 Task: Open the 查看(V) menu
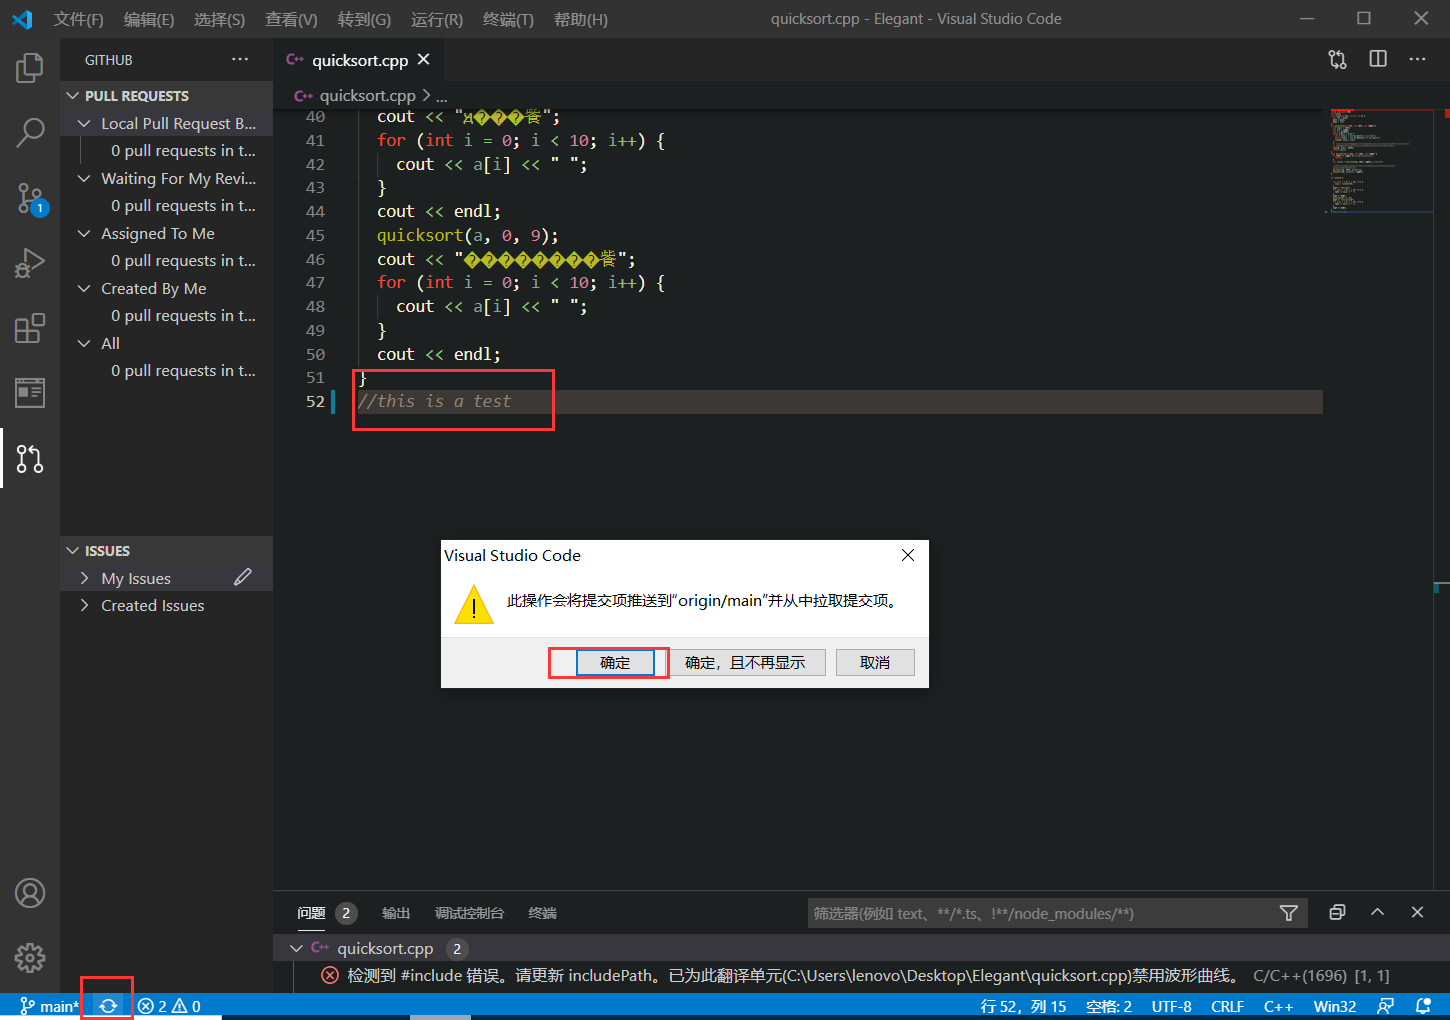[291, 19]
